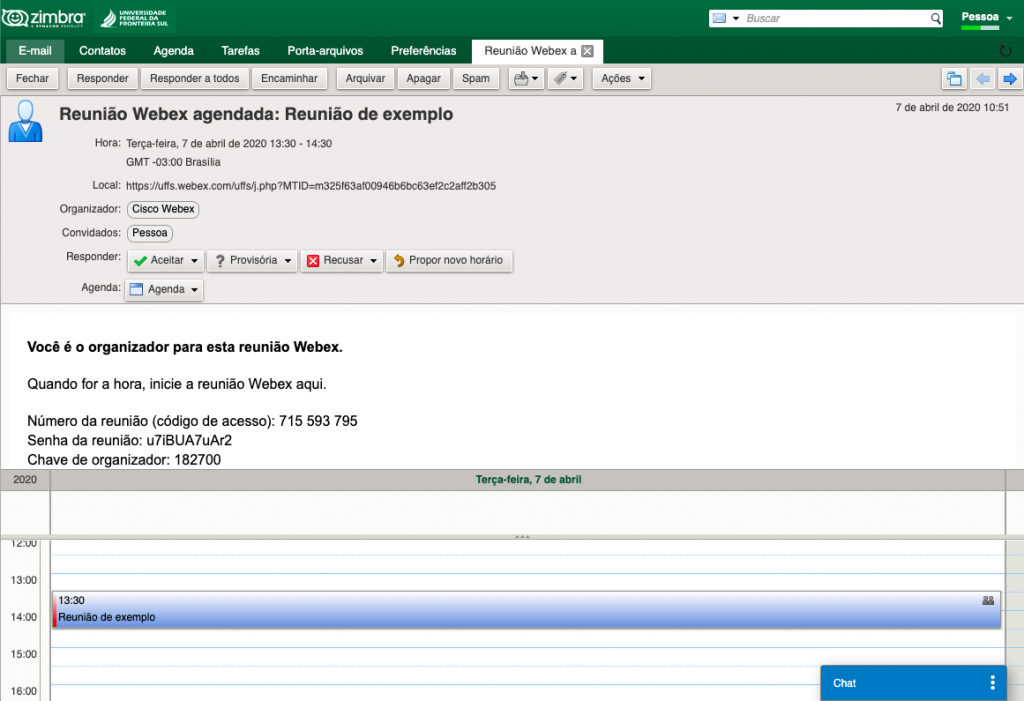
Task: Expand the Aceitar dropdown arrow
Action: [194, 261]
